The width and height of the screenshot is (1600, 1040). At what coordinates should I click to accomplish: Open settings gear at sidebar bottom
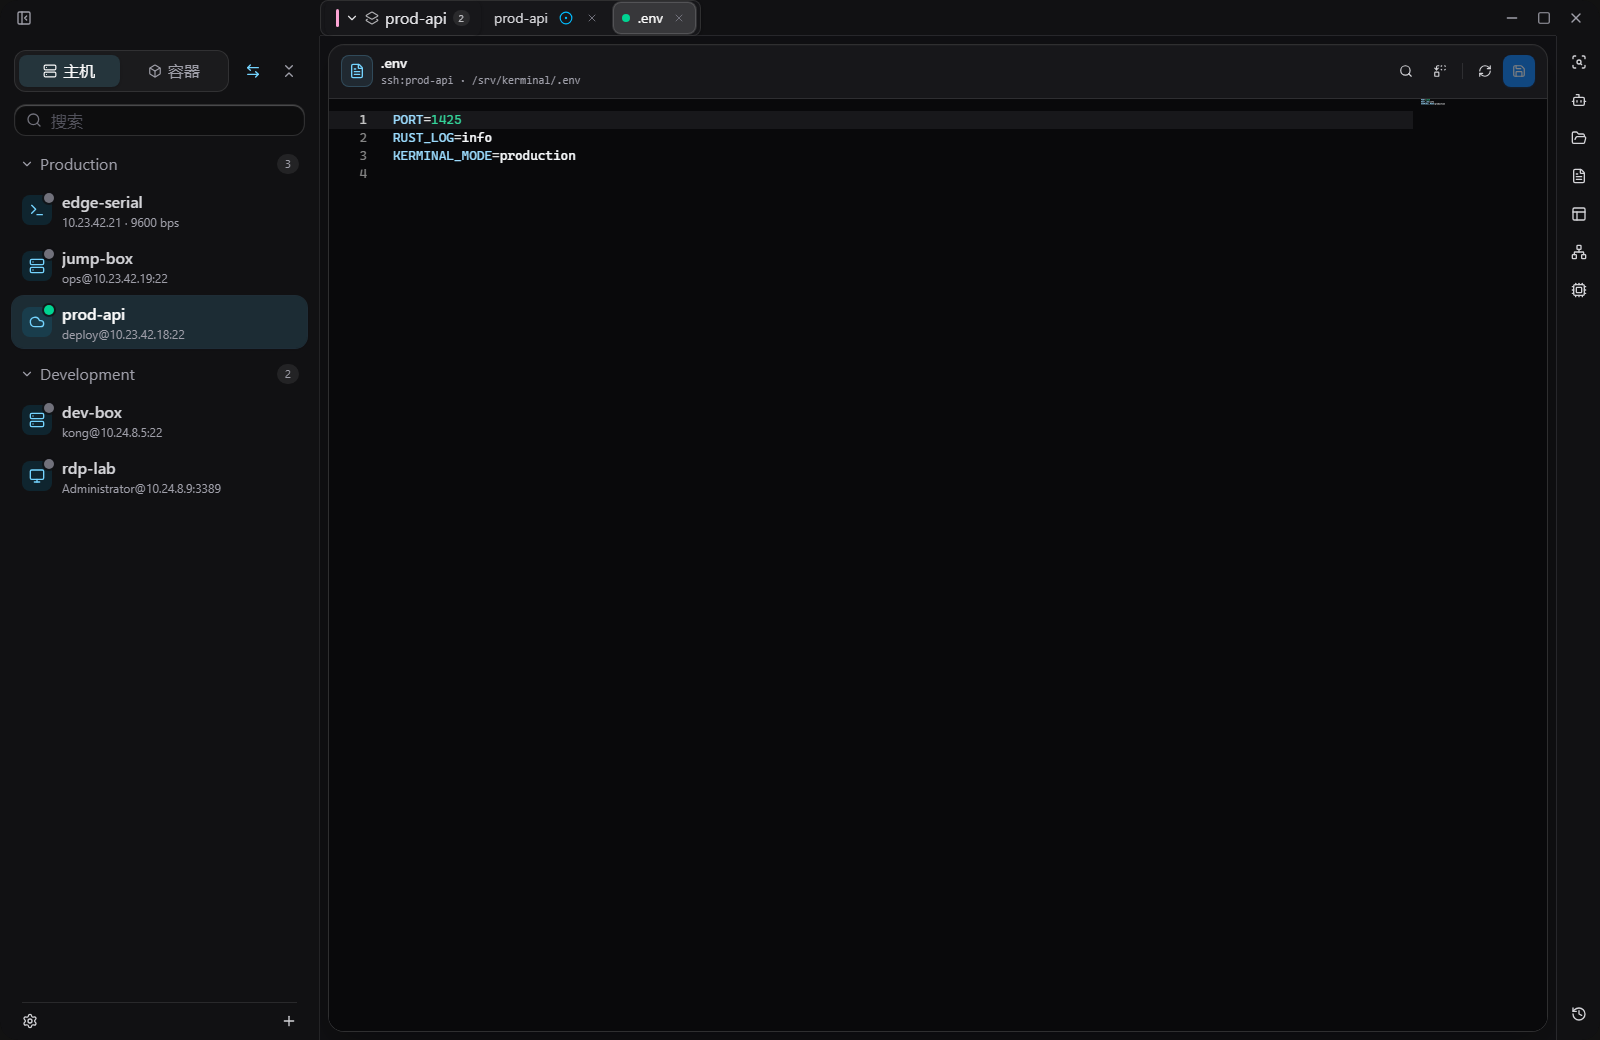30,1021
